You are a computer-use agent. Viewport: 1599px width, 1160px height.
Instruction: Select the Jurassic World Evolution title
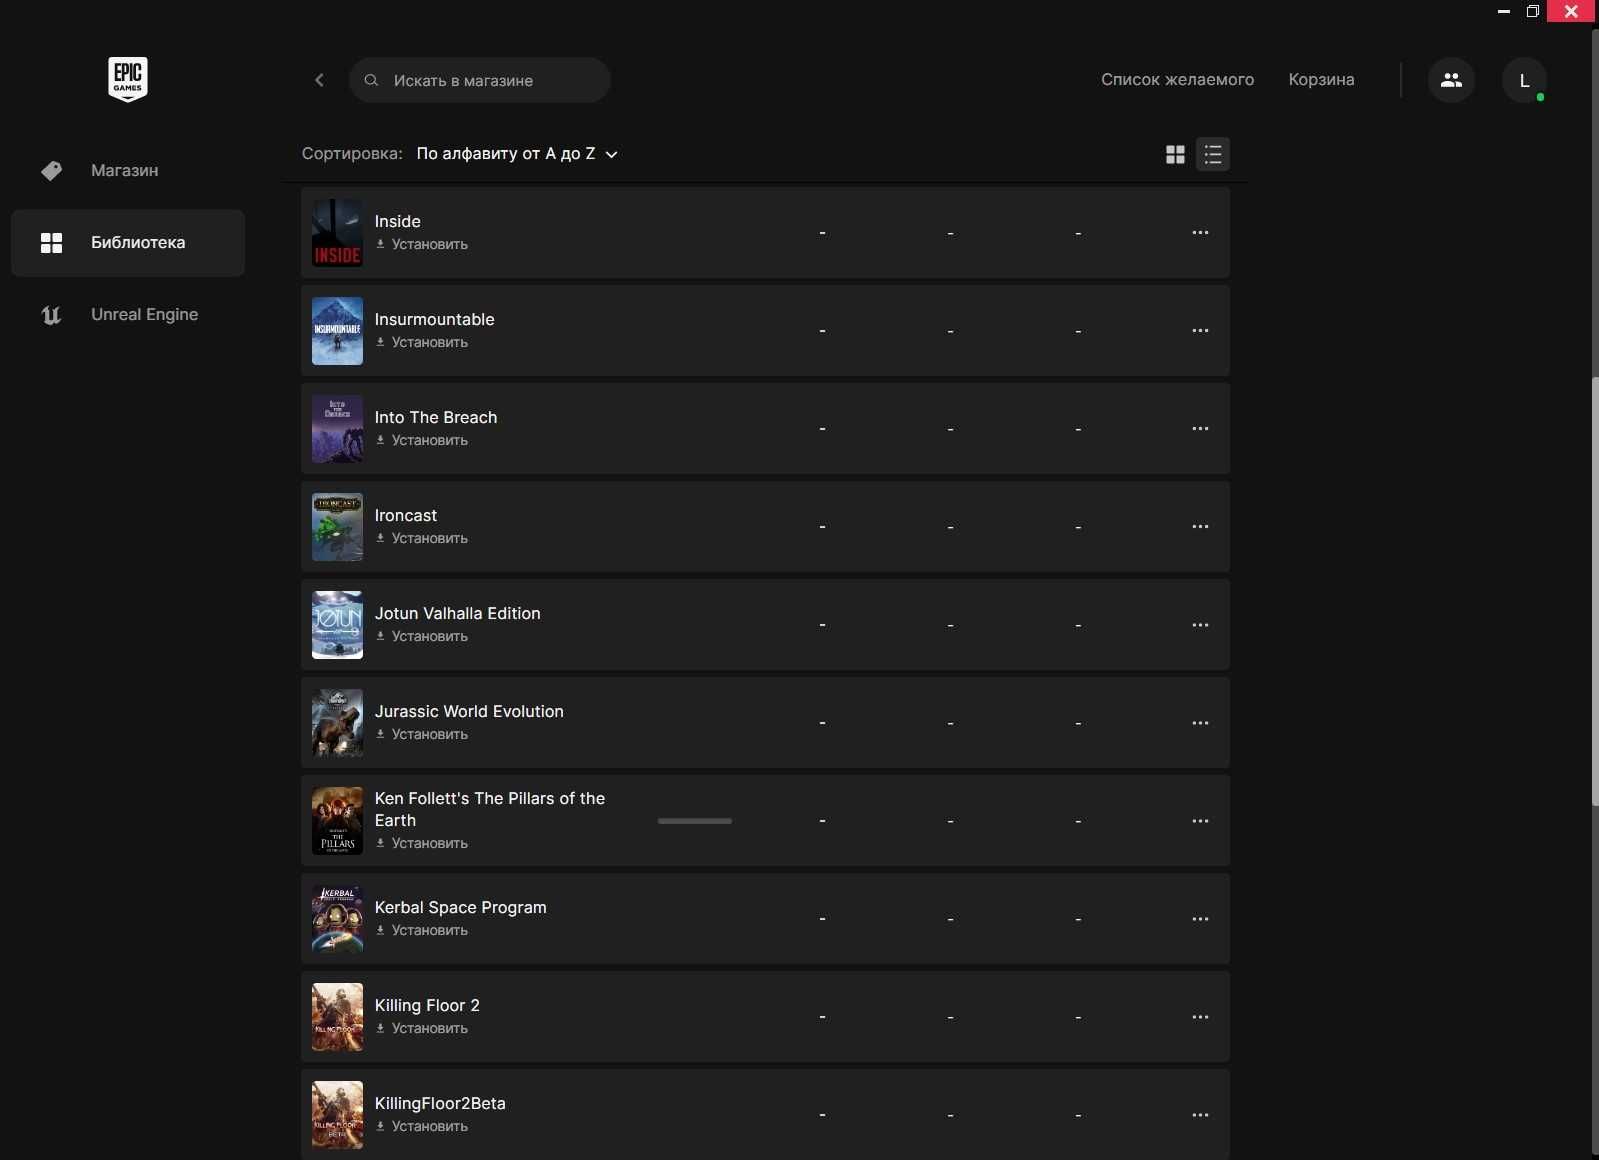pos(469,712)
